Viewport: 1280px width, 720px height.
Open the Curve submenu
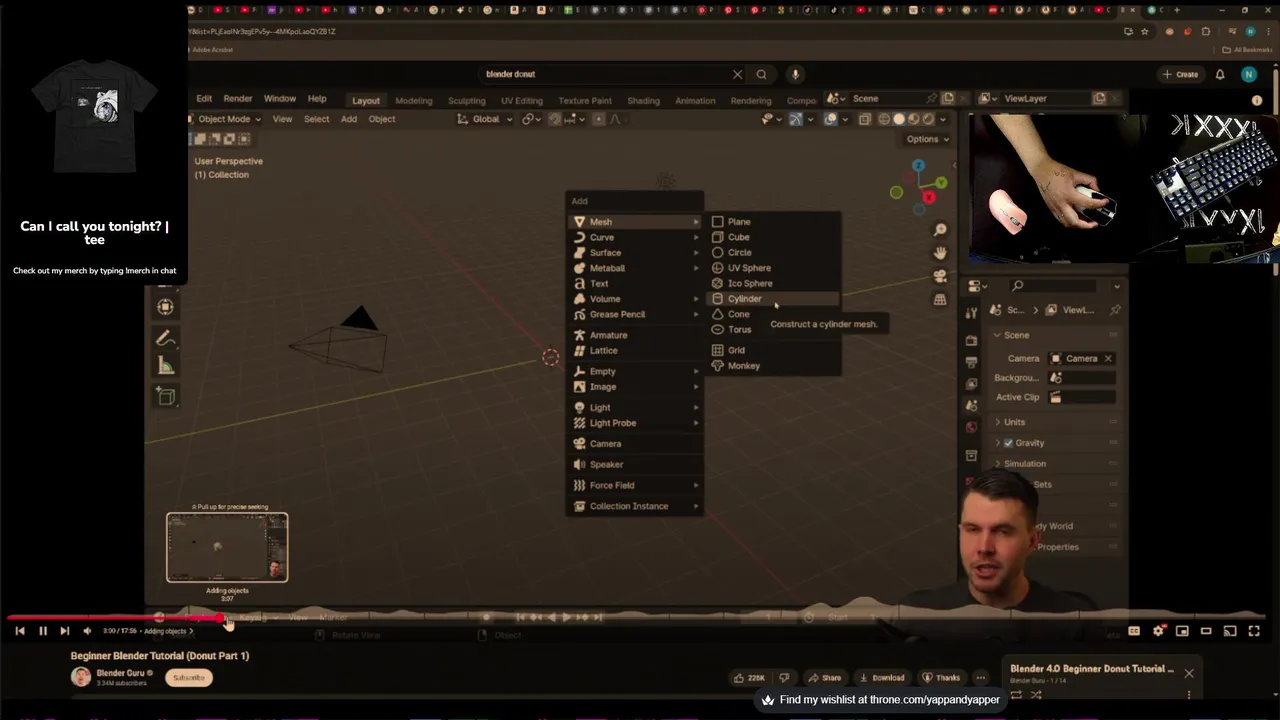coord(635,237)
